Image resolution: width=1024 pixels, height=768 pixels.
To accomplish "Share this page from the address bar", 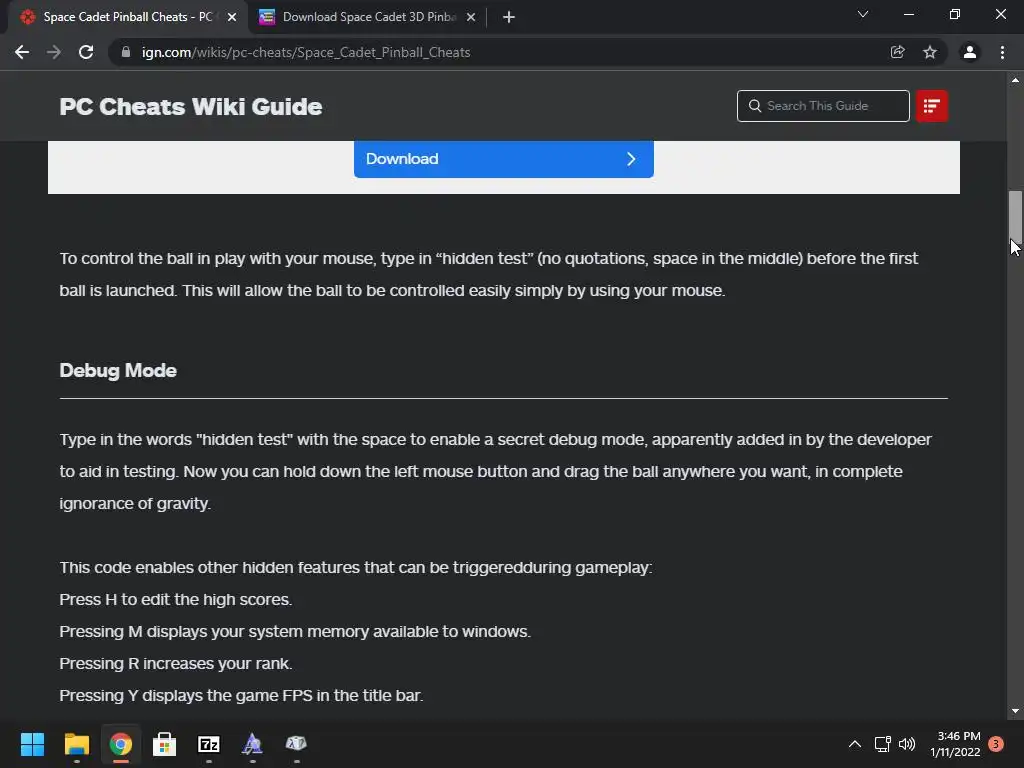I will point(897,52).
